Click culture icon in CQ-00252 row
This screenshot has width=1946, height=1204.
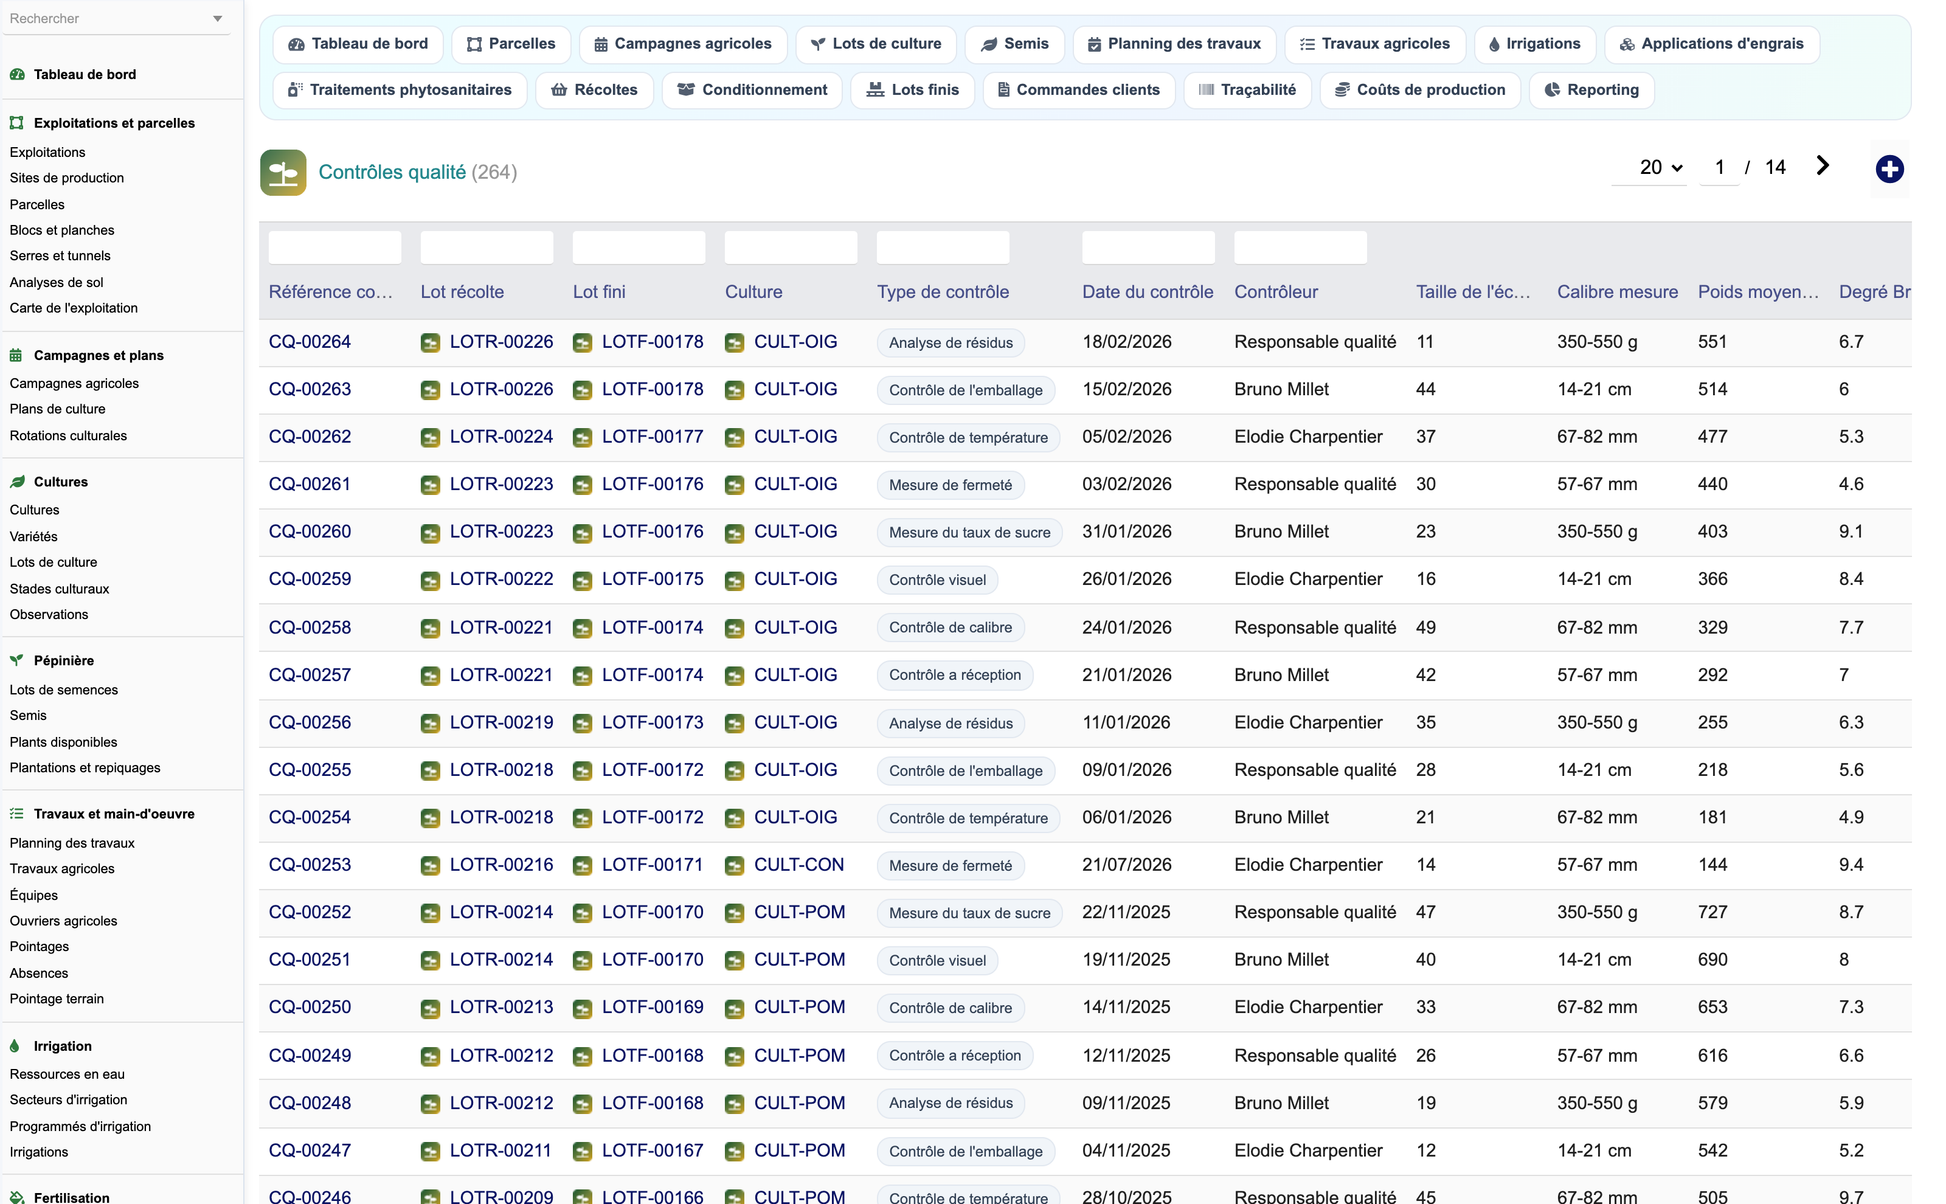[734, 913]
